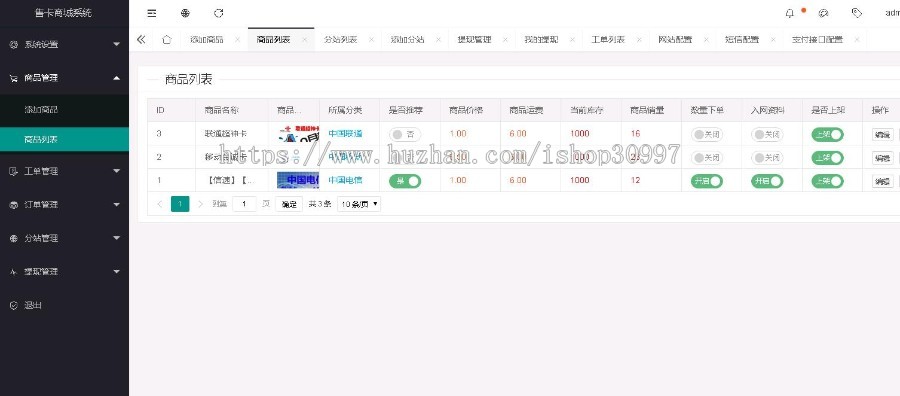Open the website globe icon in top bar

point(185,13)
